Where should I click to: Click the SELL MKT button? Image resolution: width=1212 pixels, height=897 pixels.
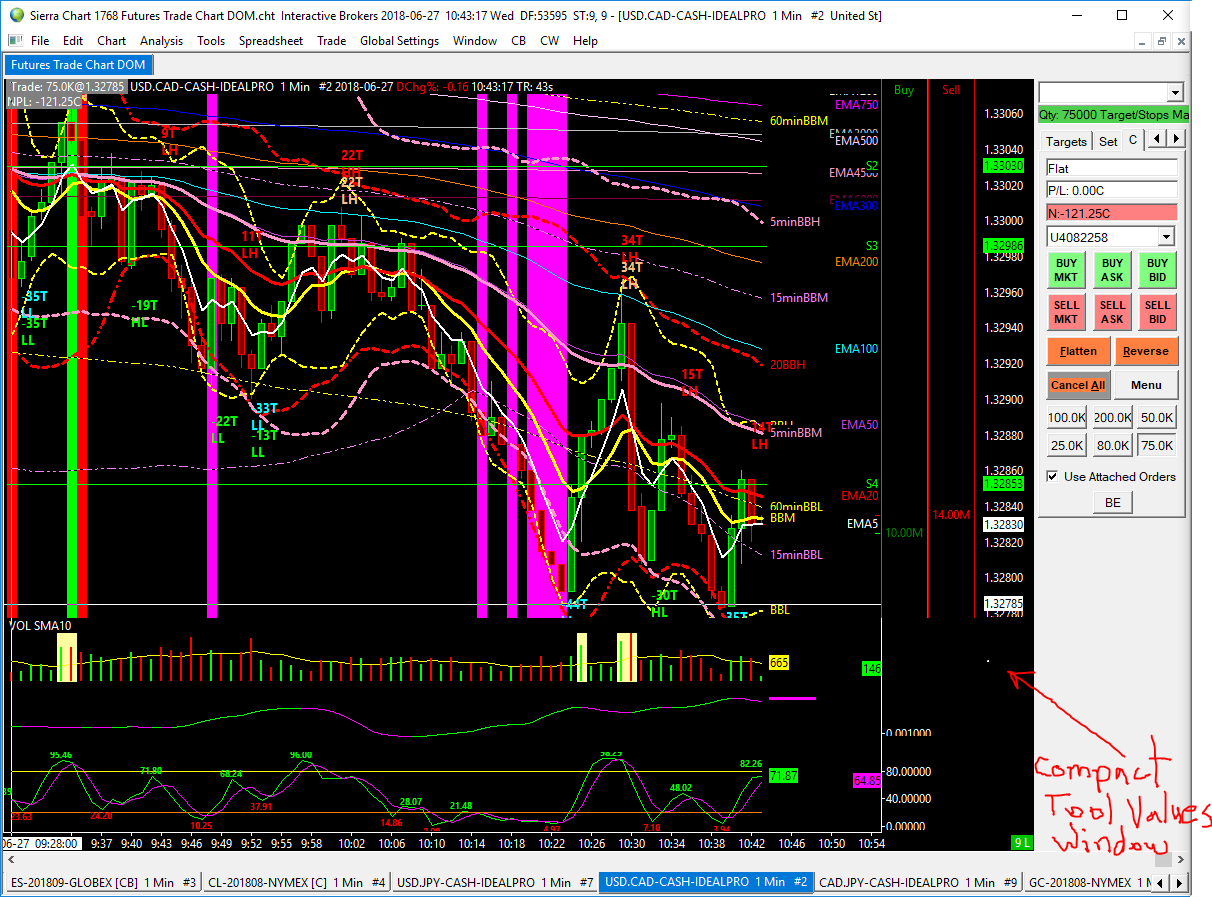pyautogui.click(x=1066, y=313)
